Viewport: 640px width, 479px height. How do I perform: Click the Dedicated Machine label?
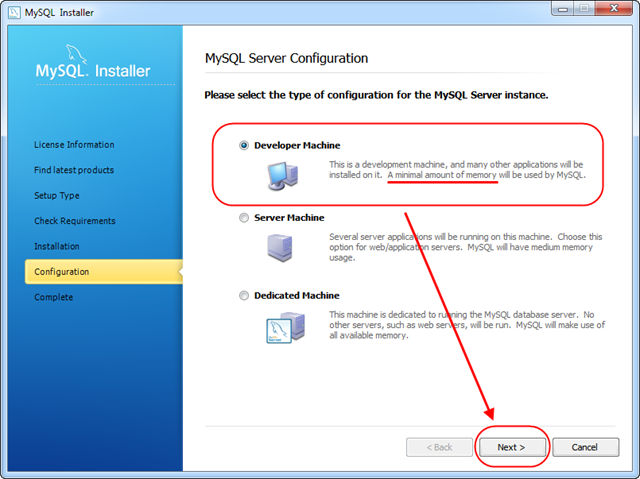point(297,295)
